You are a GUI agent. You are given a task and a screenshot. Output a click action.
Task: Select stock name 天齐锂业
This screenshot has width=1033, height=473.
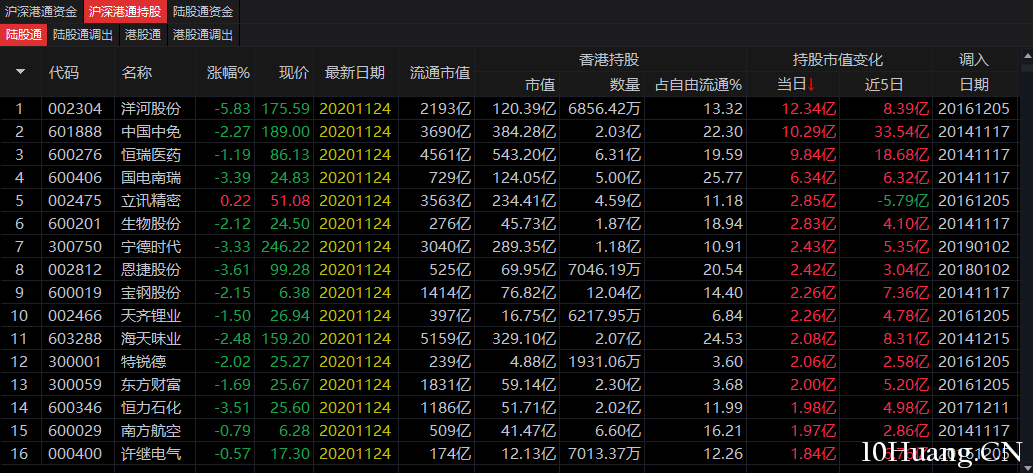coord(151,316)
